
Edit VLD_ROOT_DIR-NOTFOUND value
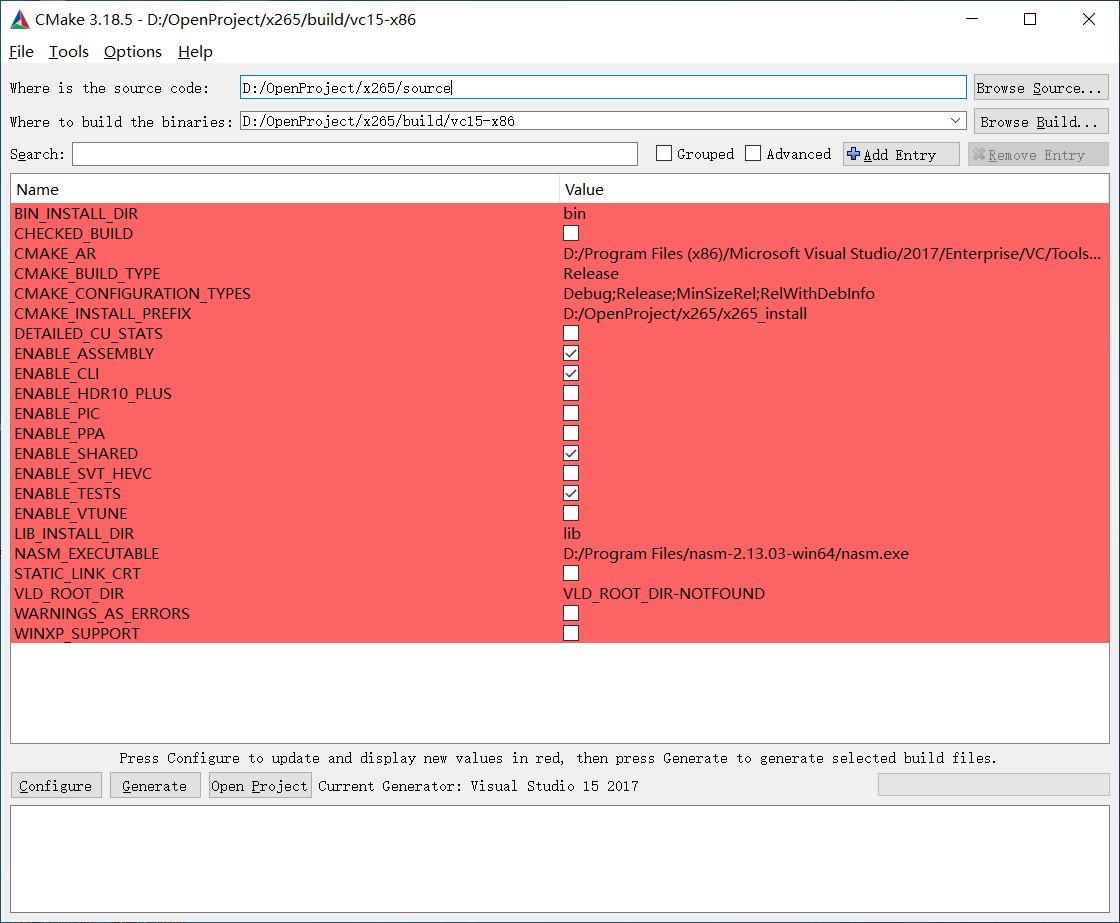664,594
